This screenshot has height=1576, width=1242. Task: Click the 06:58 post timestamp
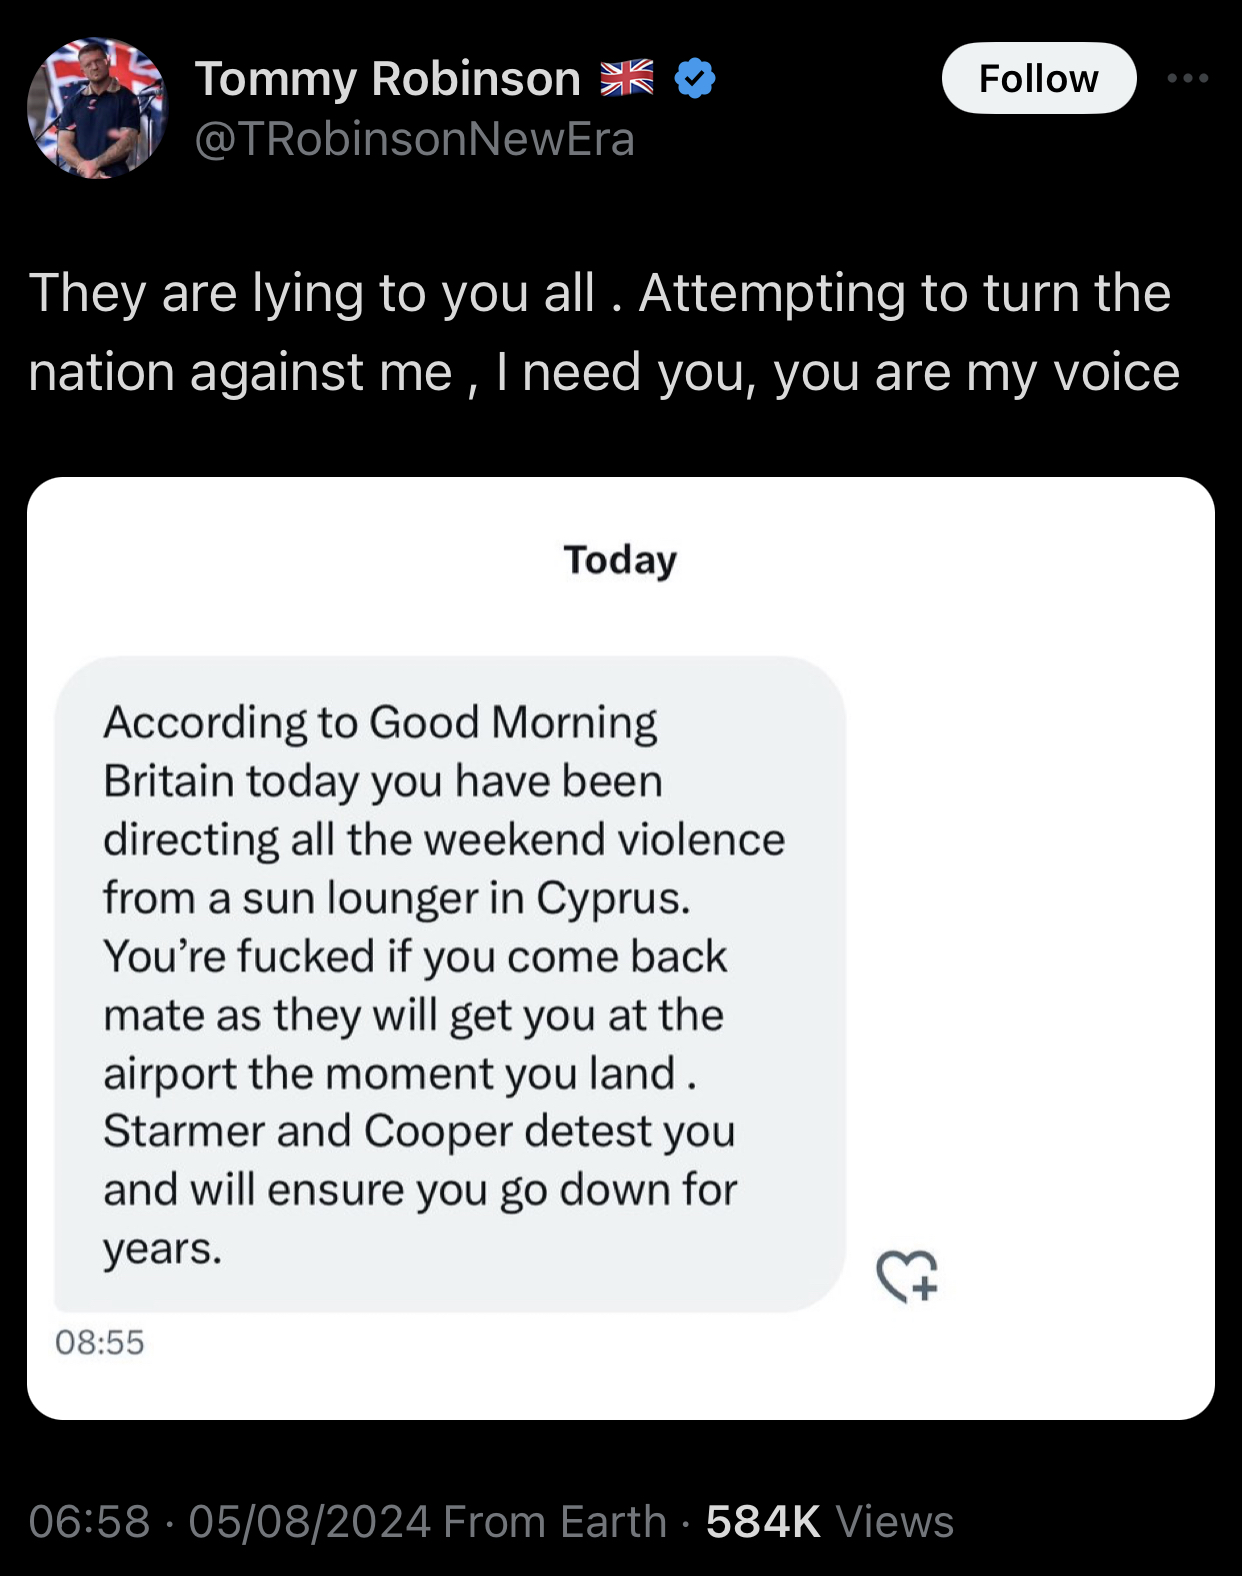(x=89, y=1522)
